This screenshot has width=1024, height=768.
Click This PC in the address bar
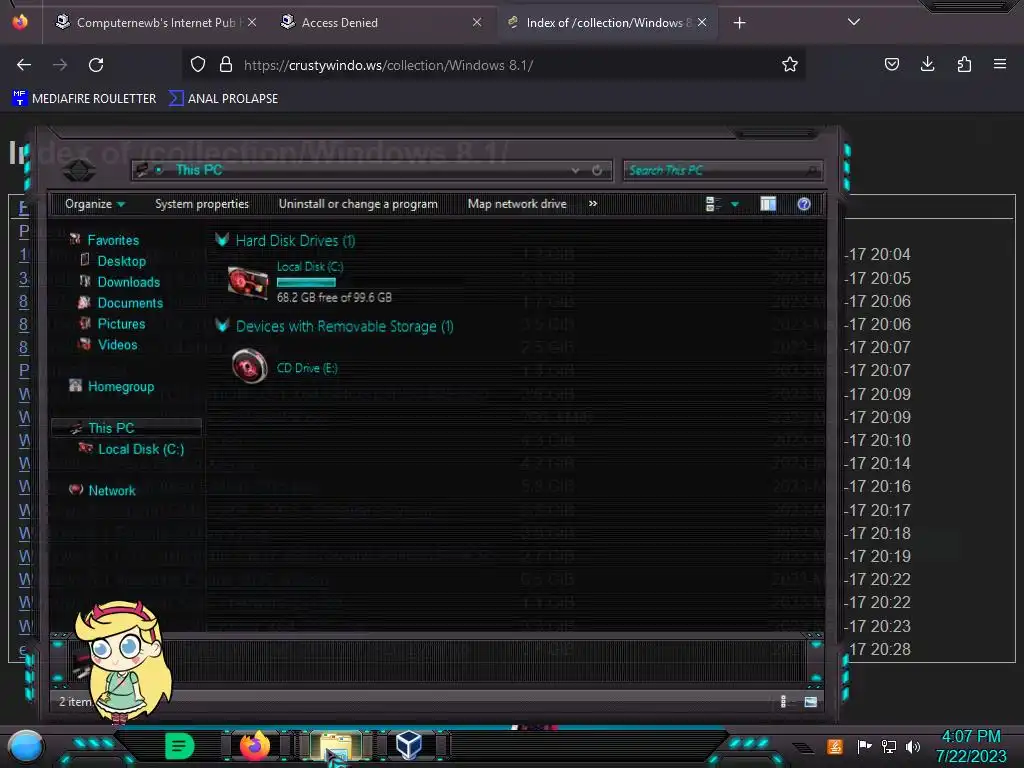pos(199,170)
